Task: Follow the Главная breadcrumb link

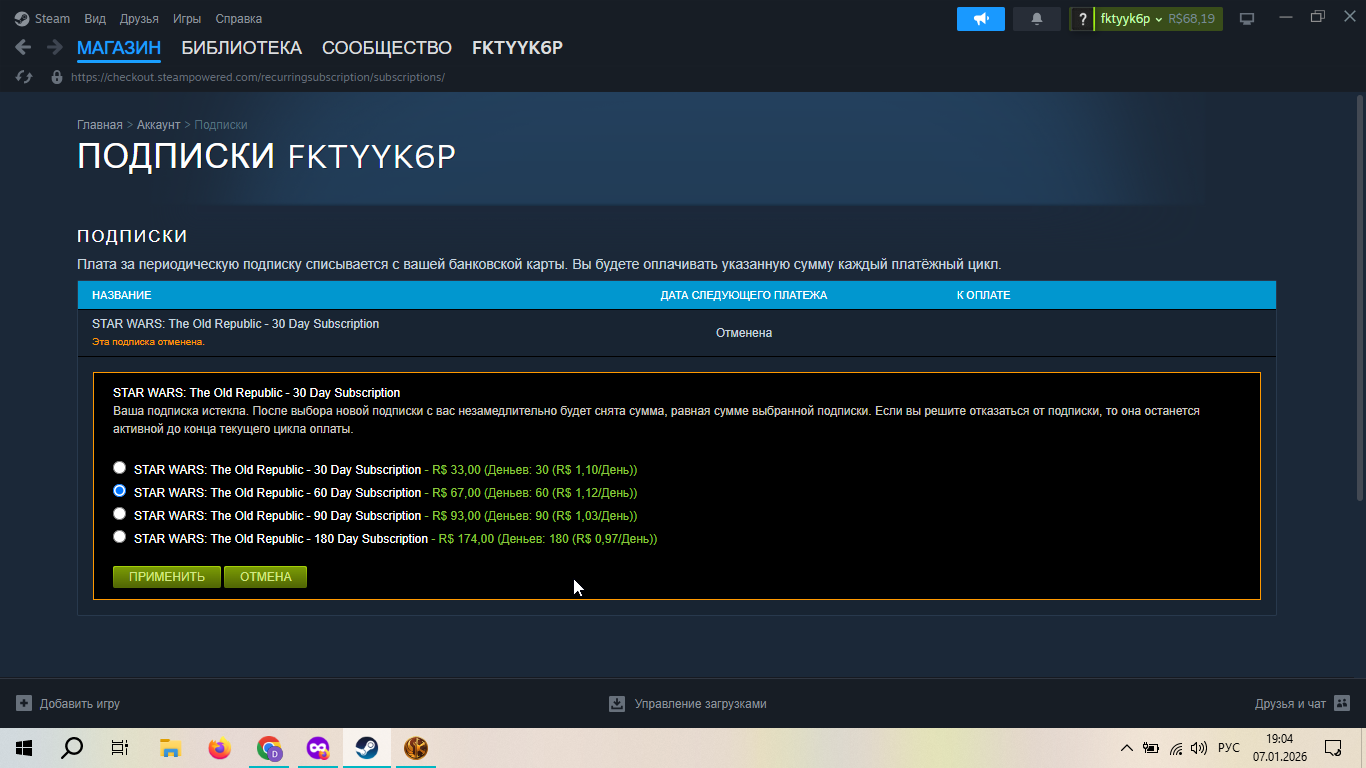Action: click(100, 125)
